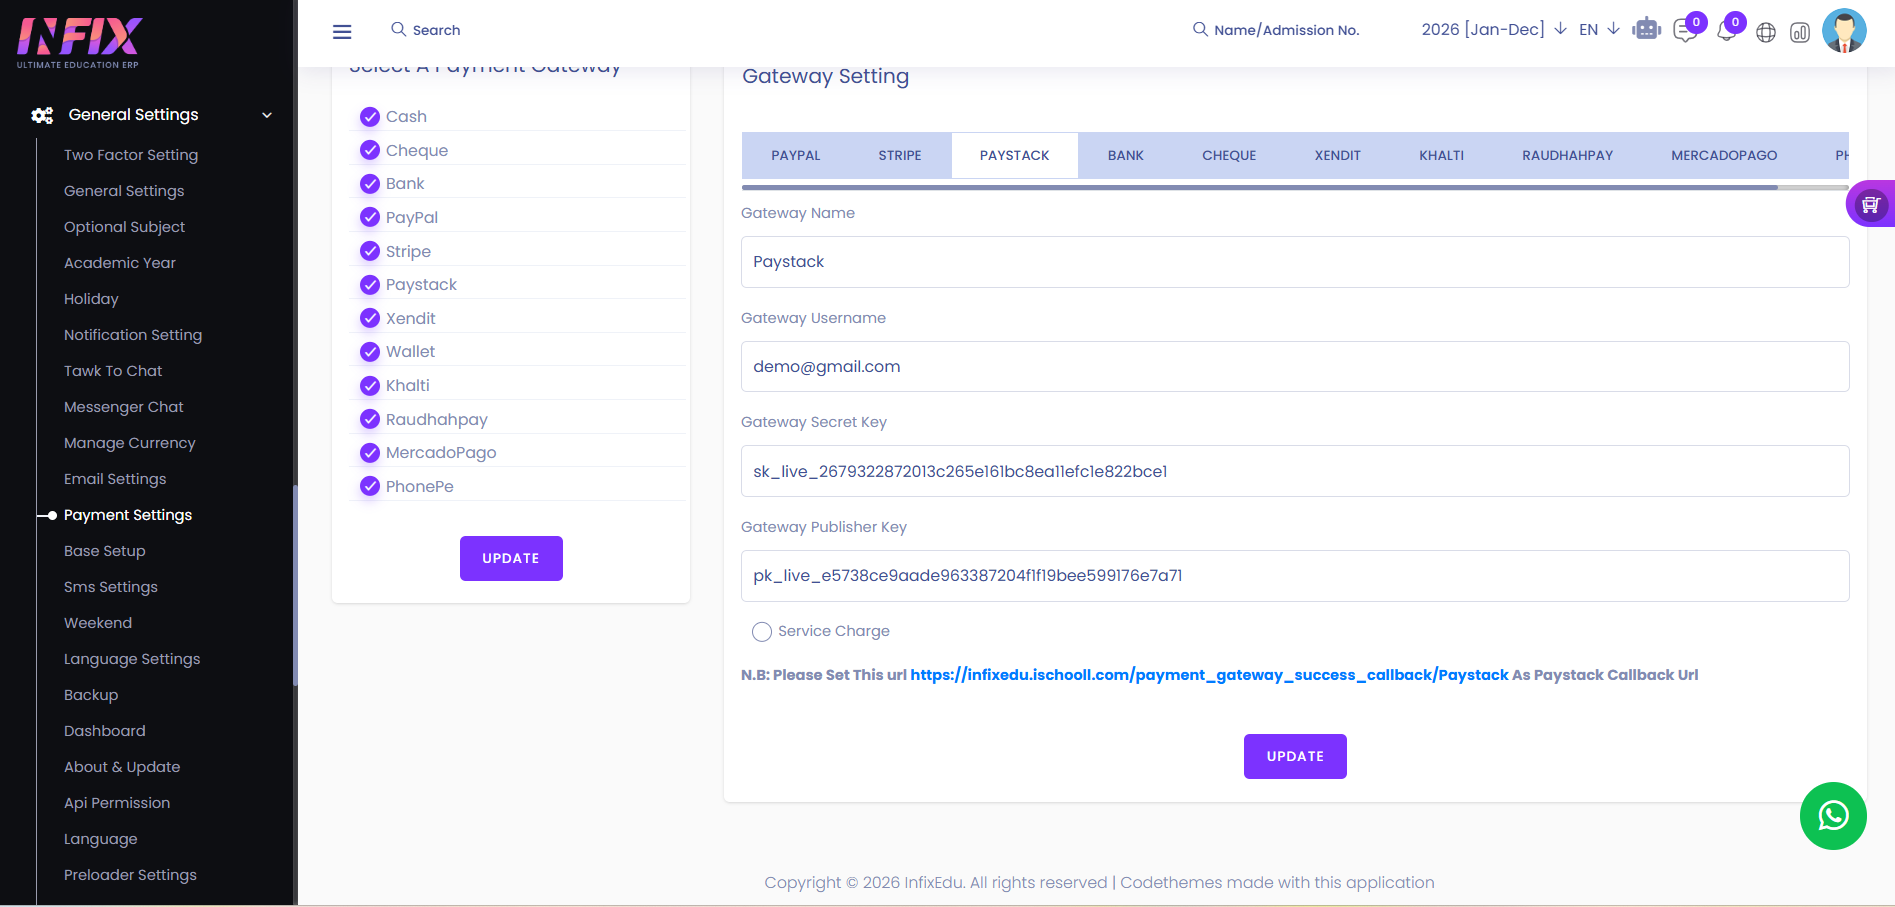Go to Optional Subject settings

[x=124, y=227]
